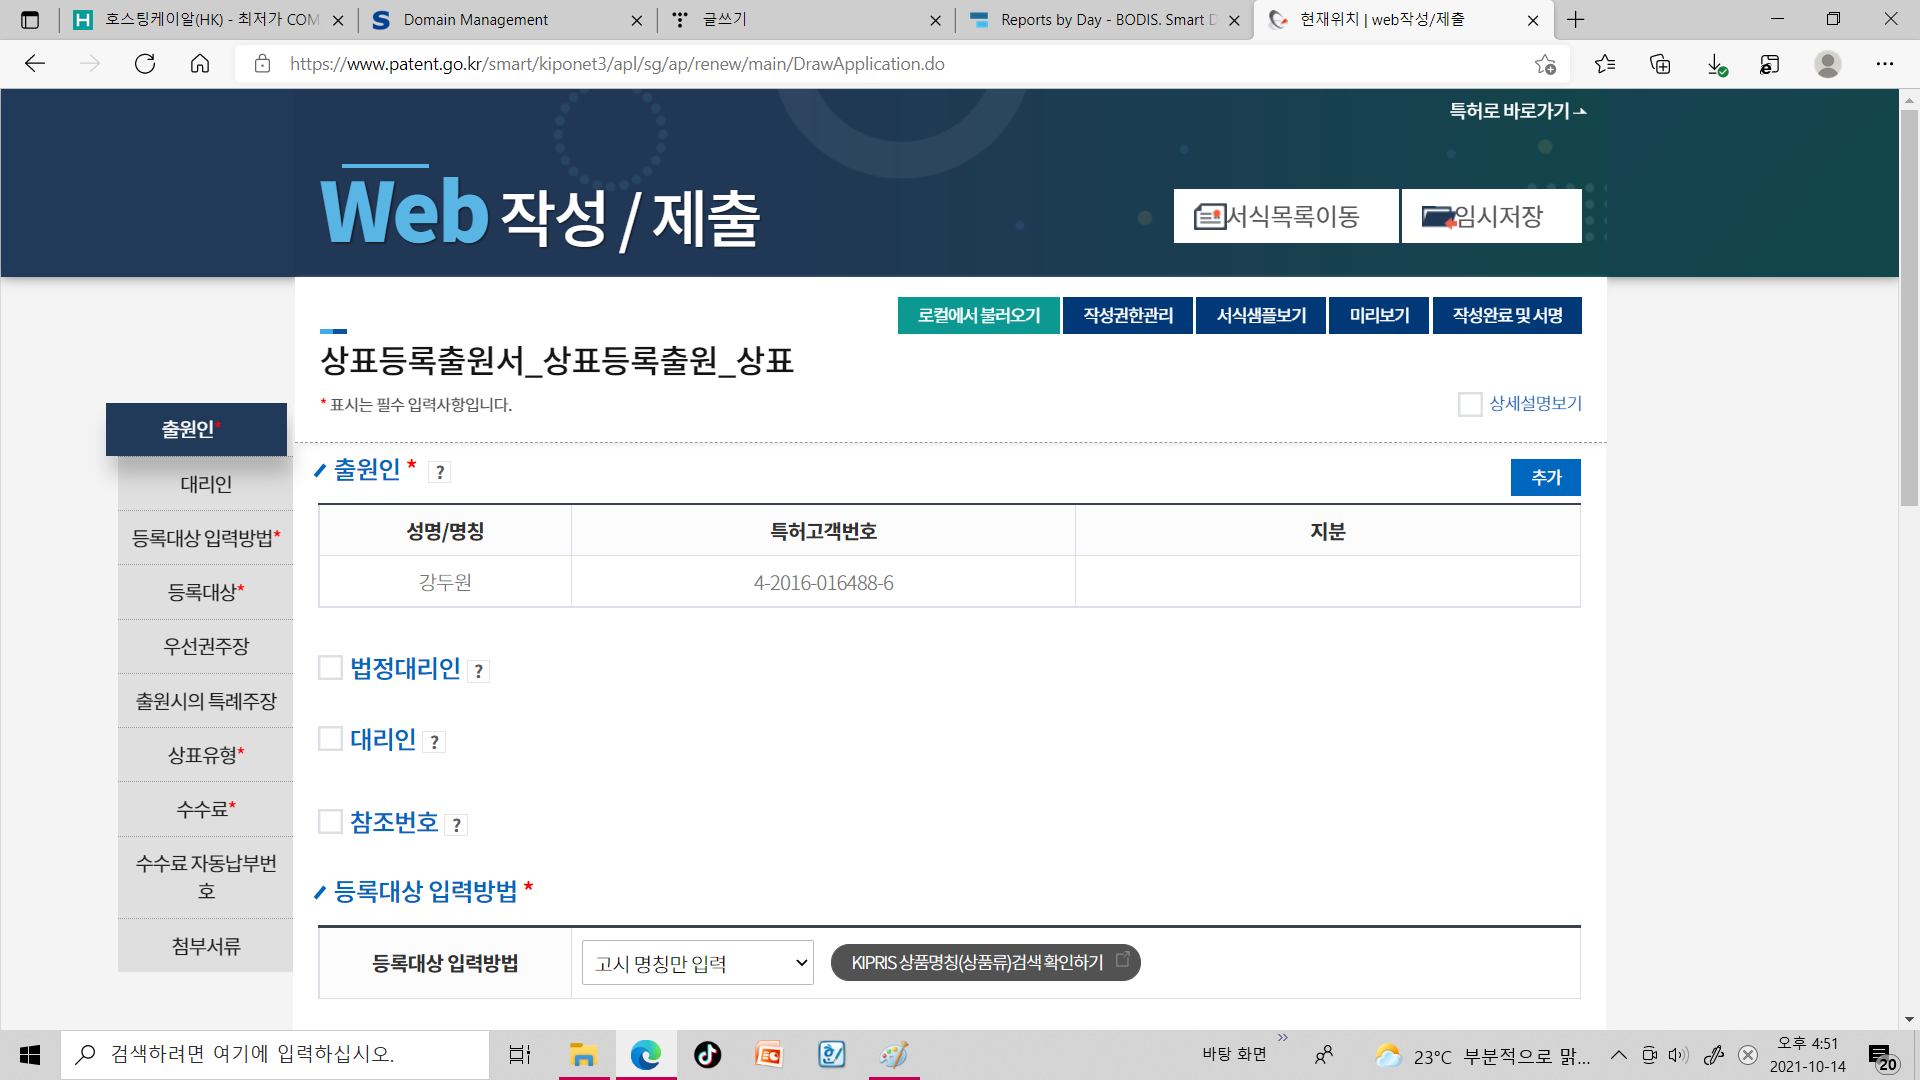This screenshot has width=1920, height=1080.
Task: Enable the 법정대리인 checkbox
Action: [330, 668]
